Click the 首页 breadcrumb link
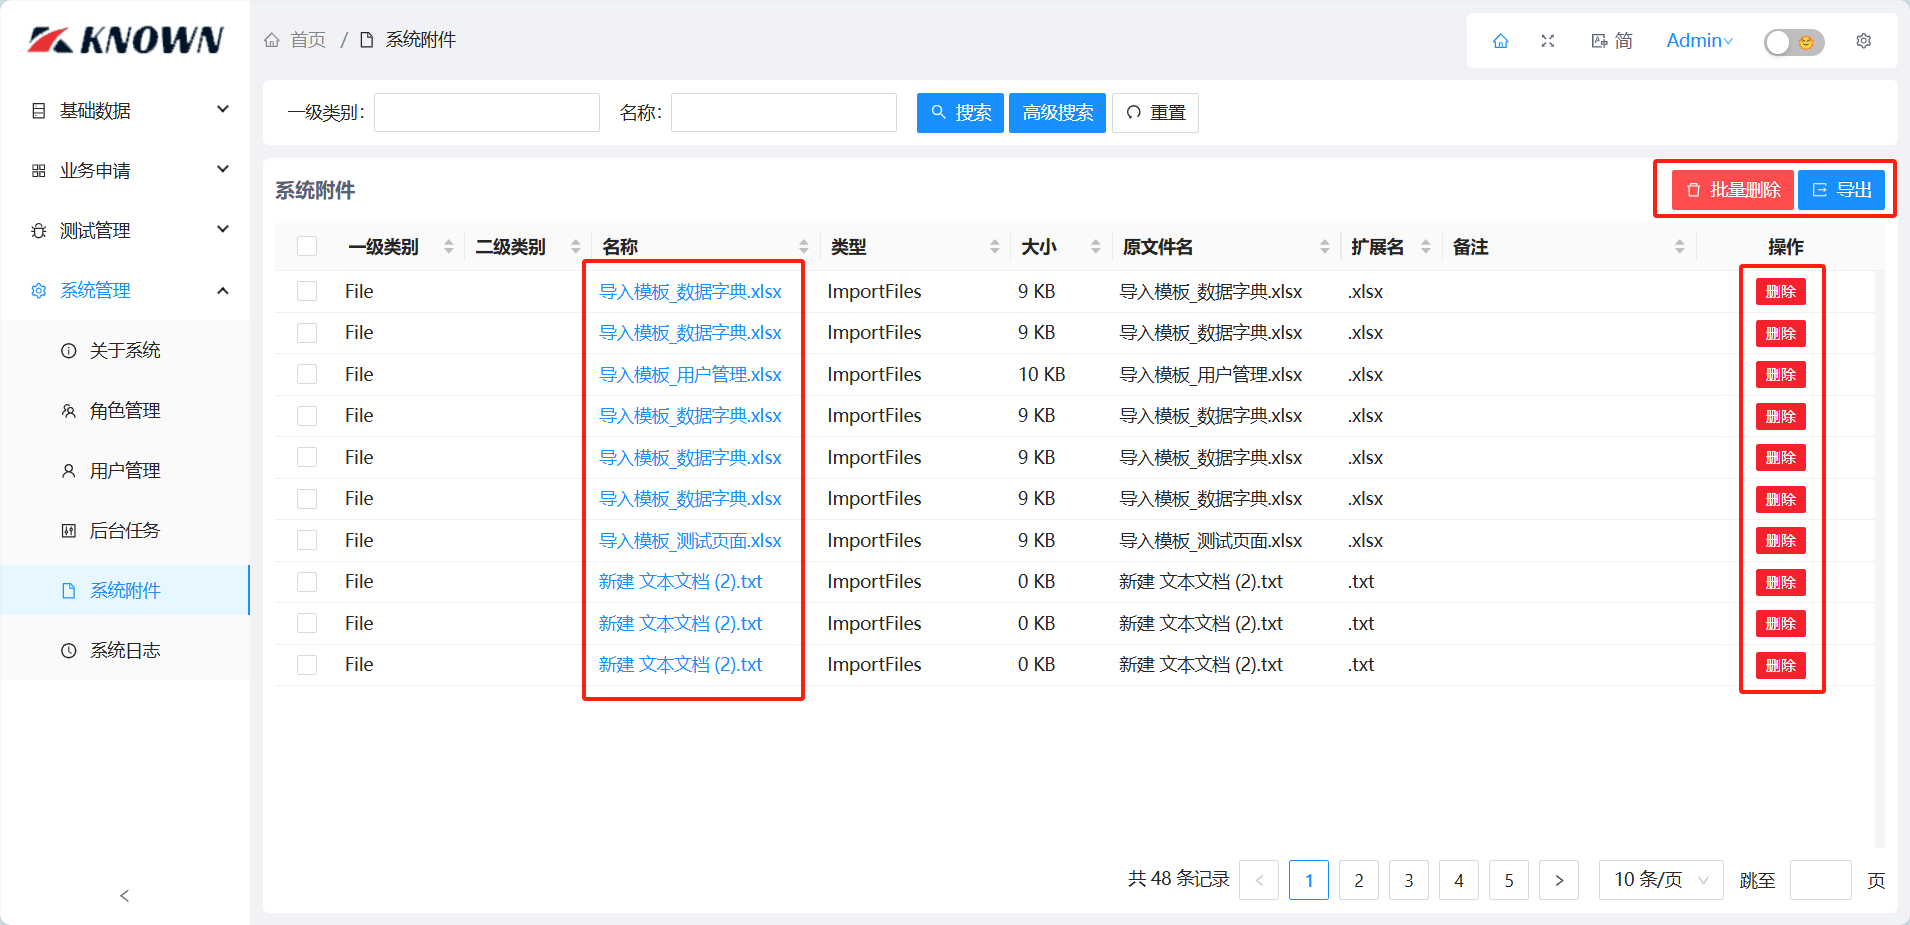The image size is (1910, 925). coord(308,40)
